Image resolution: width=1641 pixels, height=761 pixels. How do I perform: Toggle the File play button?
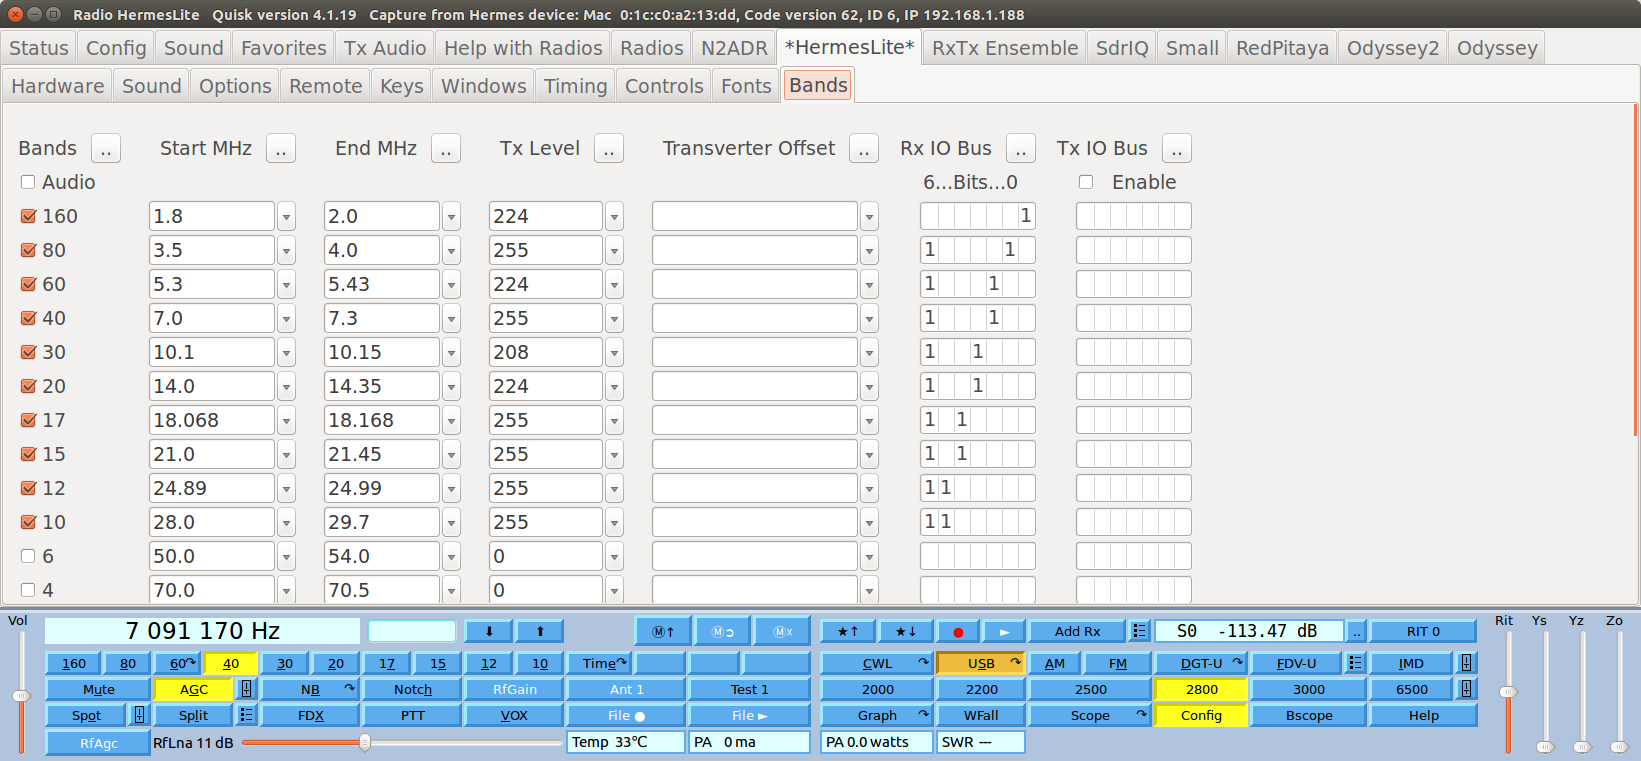coord(749,715)
